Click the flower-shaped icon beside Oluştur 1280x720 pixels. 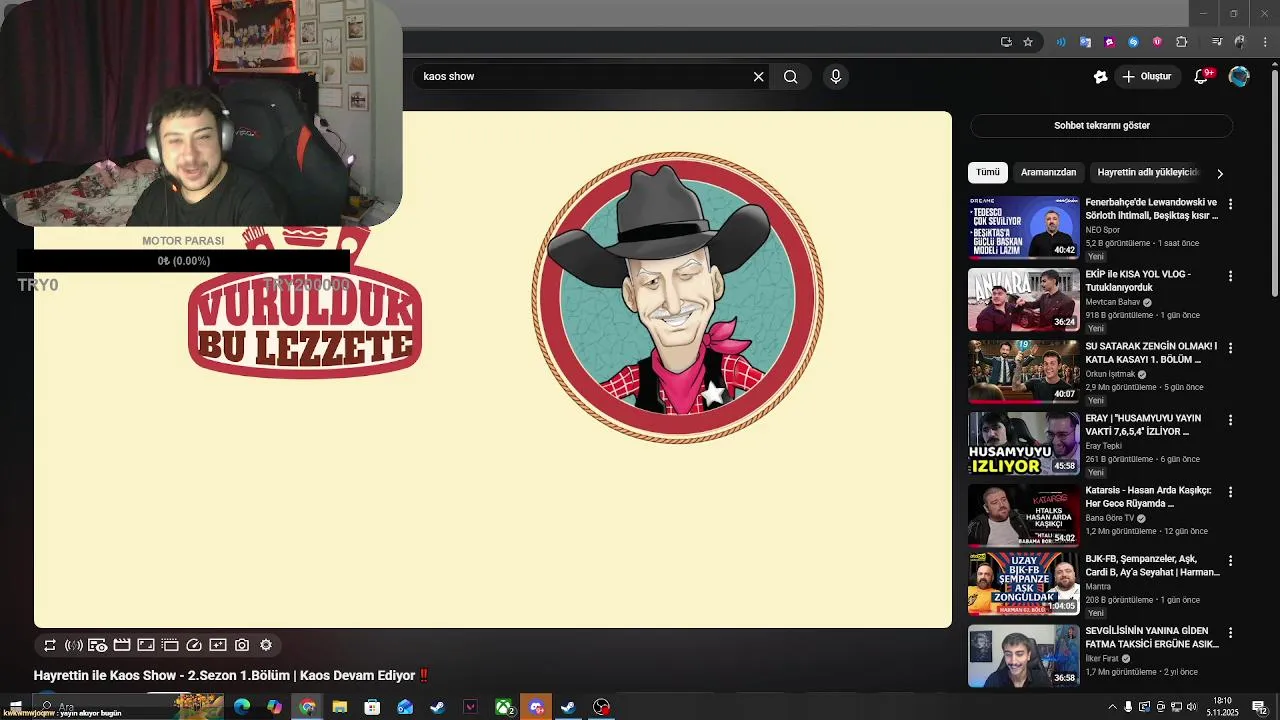point(1100,76)
